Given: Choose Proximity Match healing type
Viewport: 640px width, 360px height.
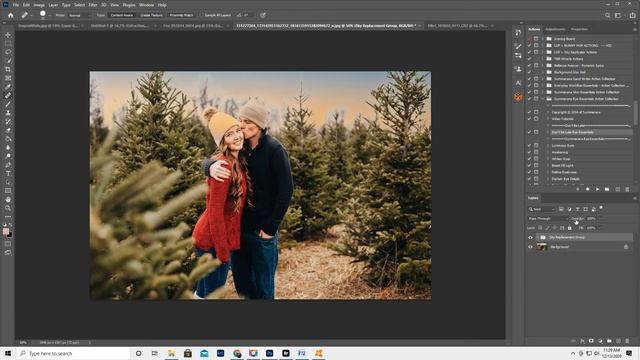Looking at the screenshot, I should pyautogui.click(x=181, y=15).
